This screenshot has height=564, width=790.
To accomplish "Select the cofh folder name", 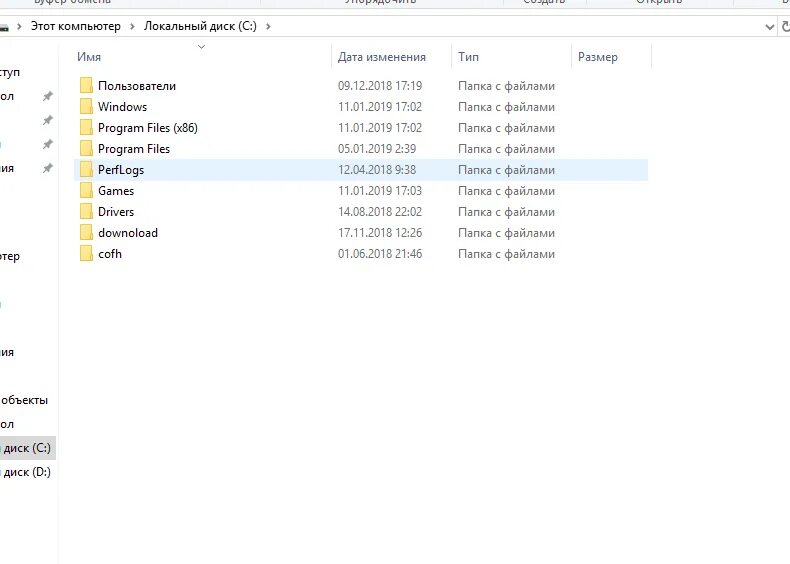I will tap(110, 254).
